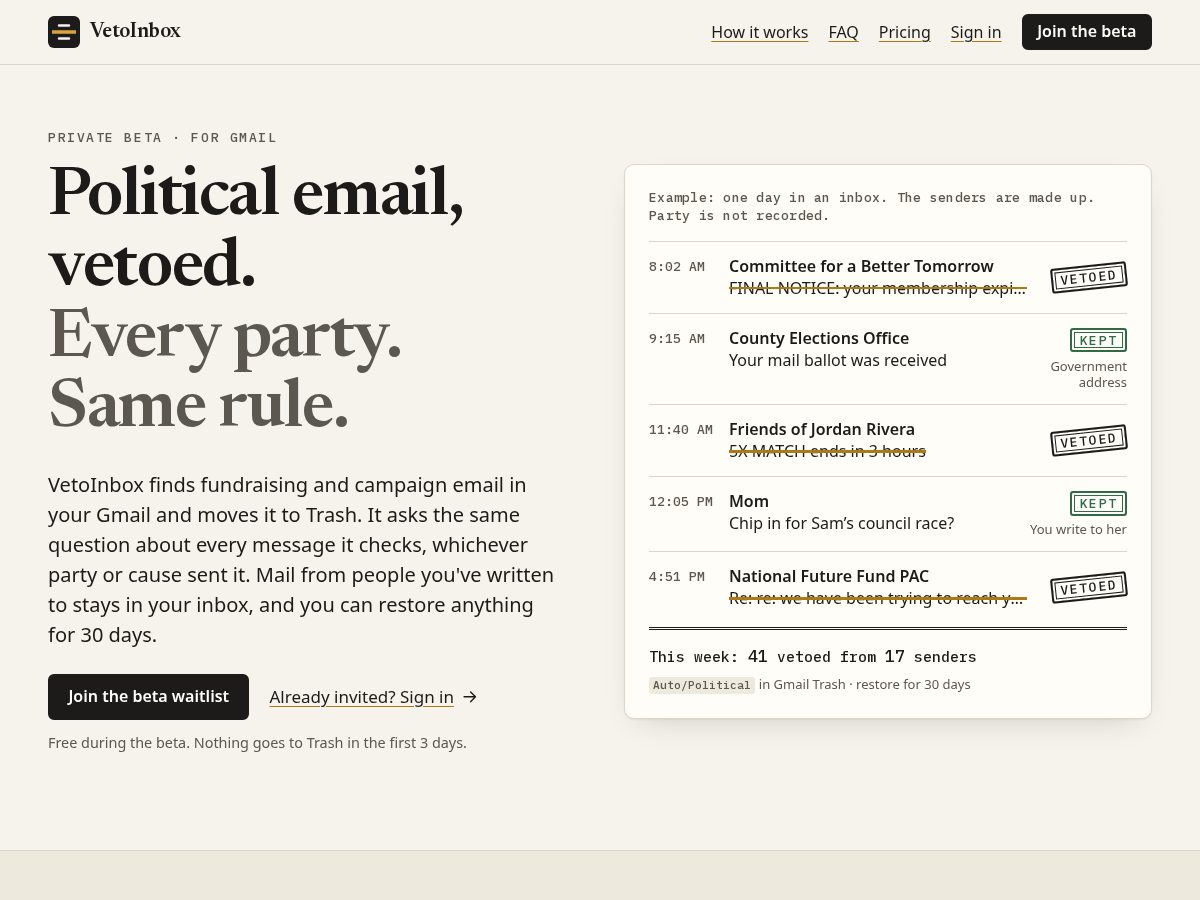Click the FINAL NOTICE struck-through subject
The image size is (1200, 900).
coord(878,288)
